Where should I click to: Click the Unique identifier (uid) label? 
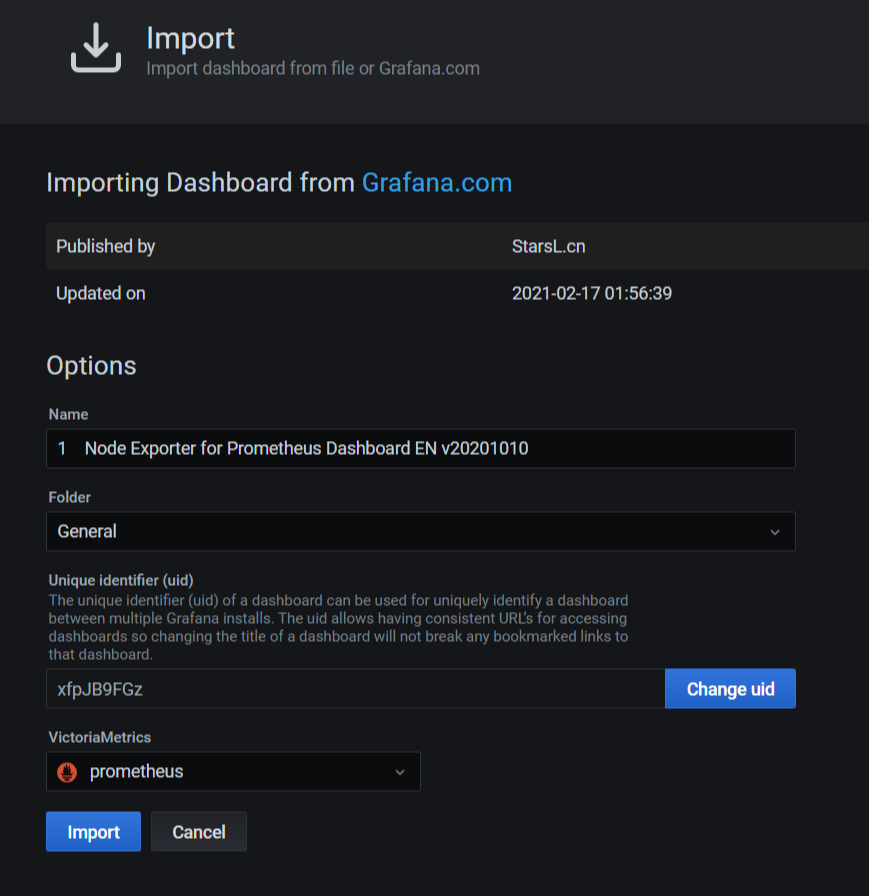[x=121, y=581]
